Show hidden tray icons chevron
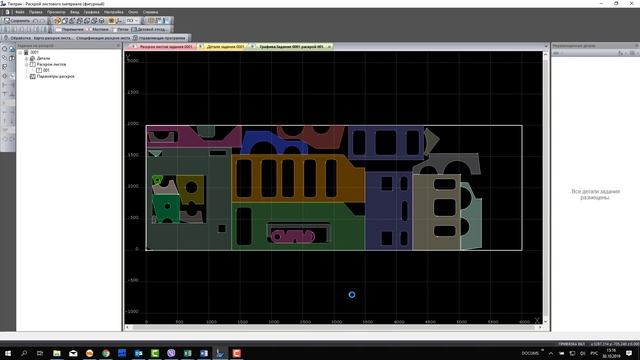This screenshot has height=360, width=640. pos(551,353)
